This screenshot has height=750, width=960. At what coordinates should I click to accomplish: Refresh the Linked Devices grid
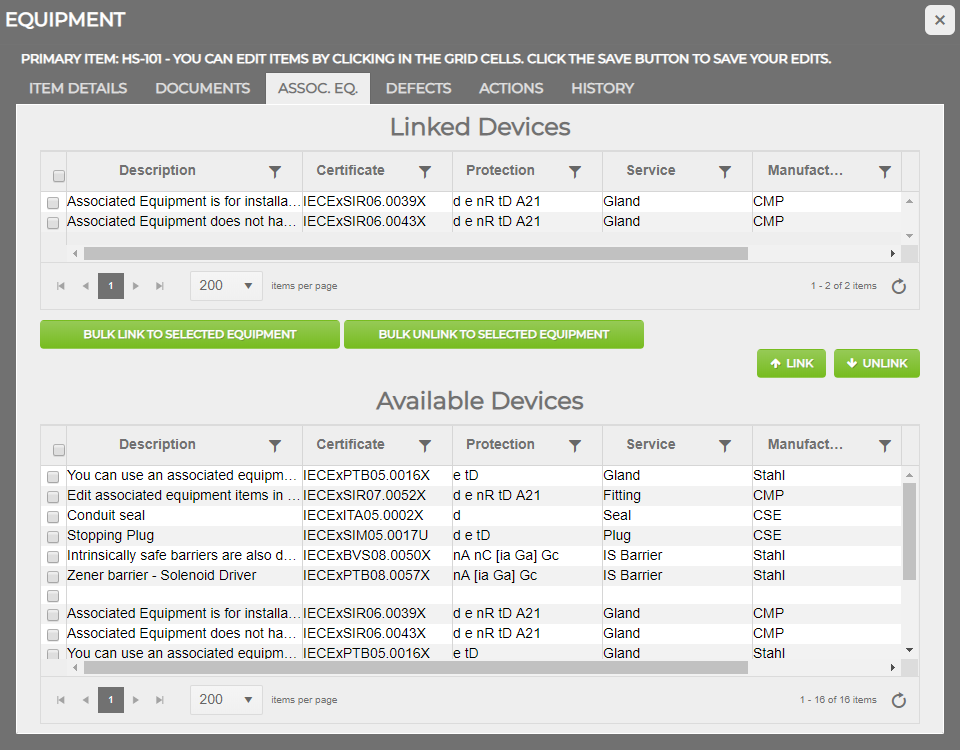(x=898, y=287)
